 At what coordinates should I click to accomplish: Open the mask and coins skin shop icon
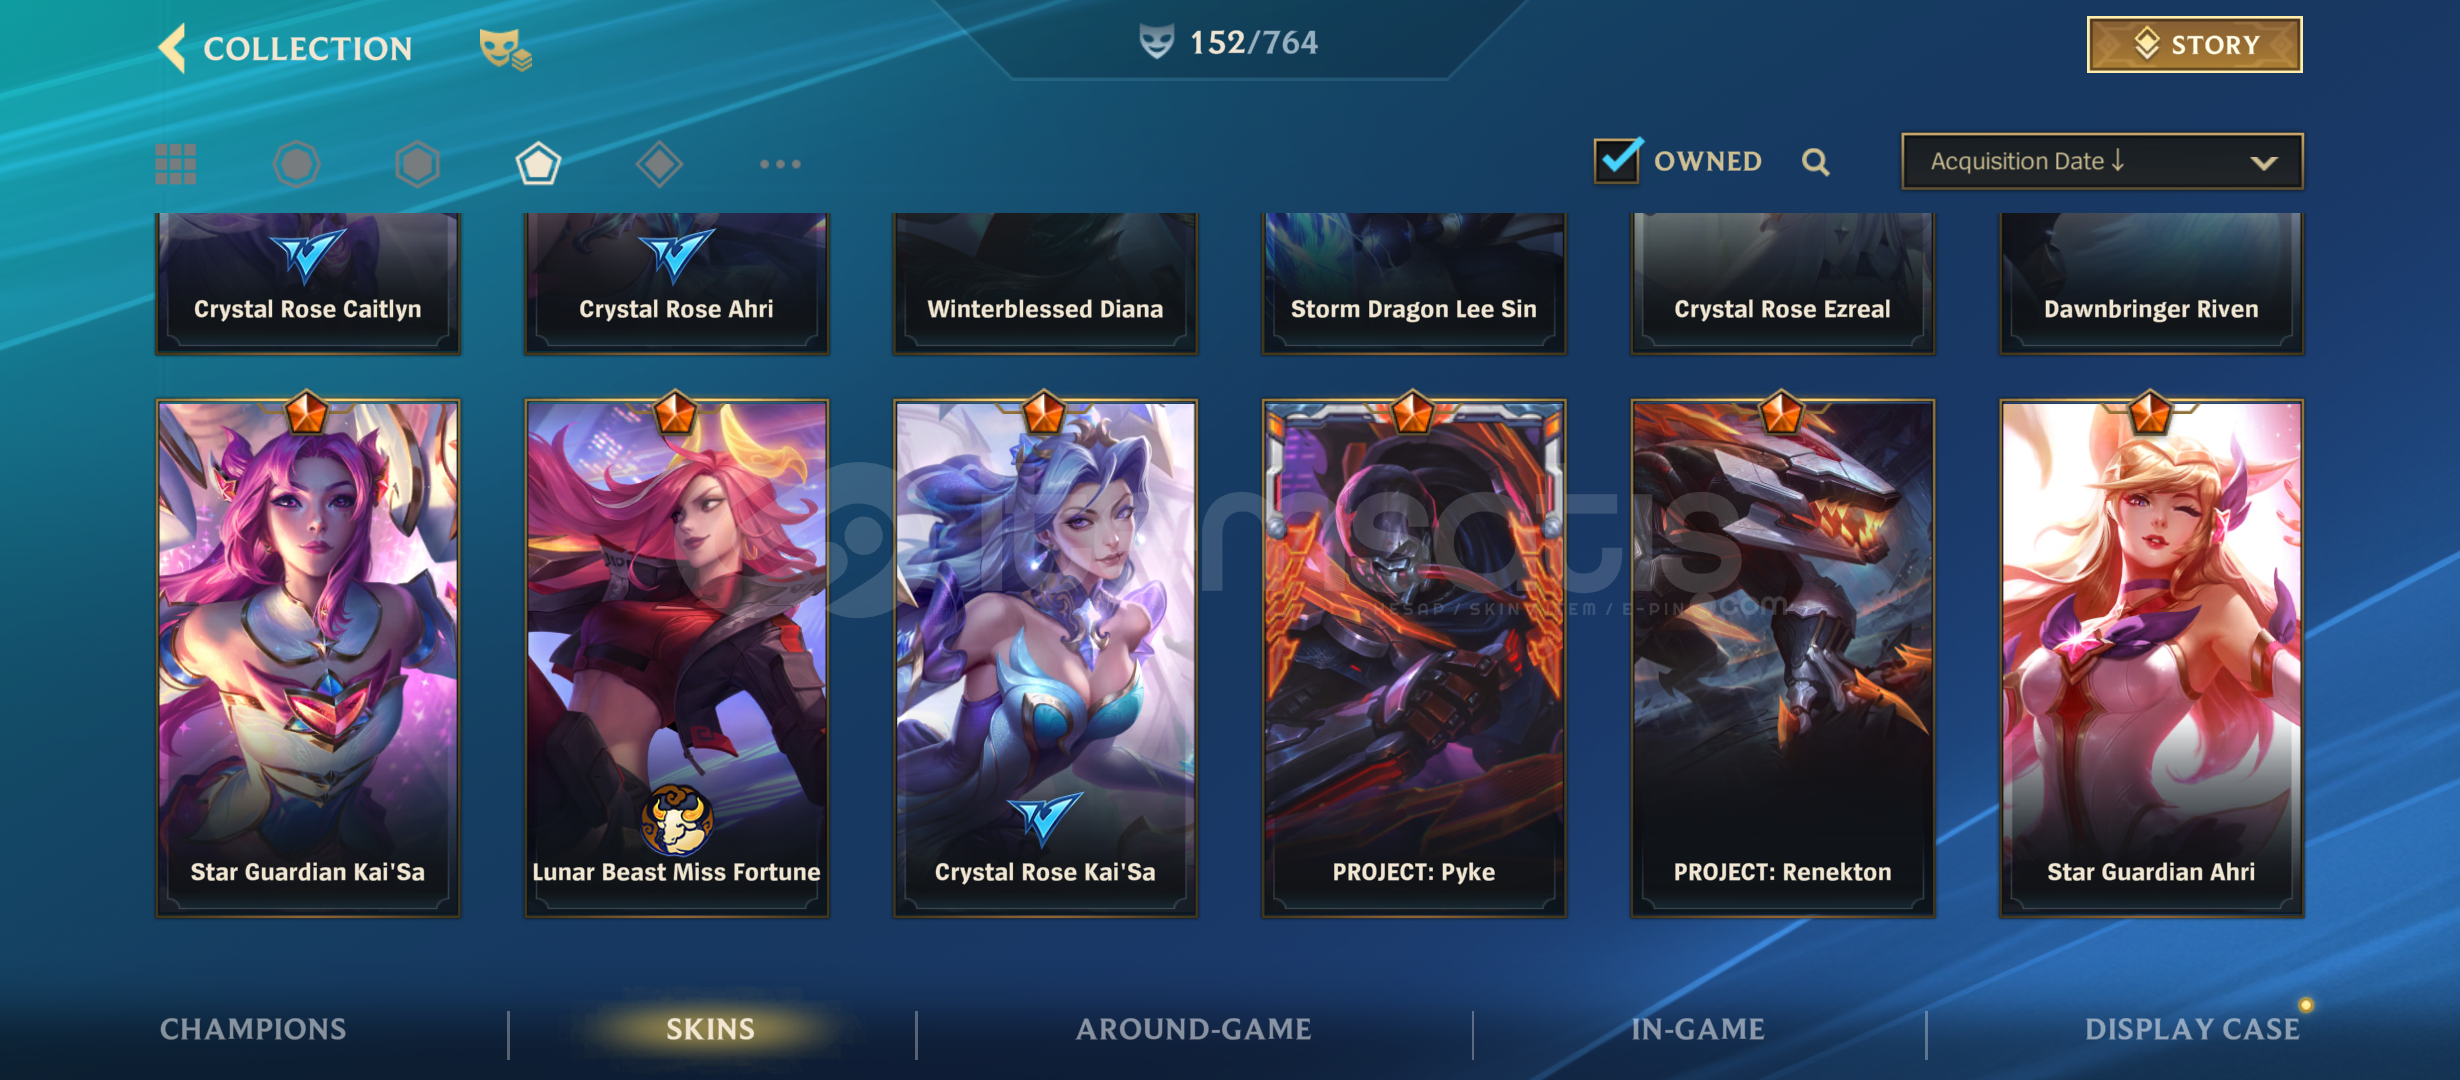coord(505,49)
